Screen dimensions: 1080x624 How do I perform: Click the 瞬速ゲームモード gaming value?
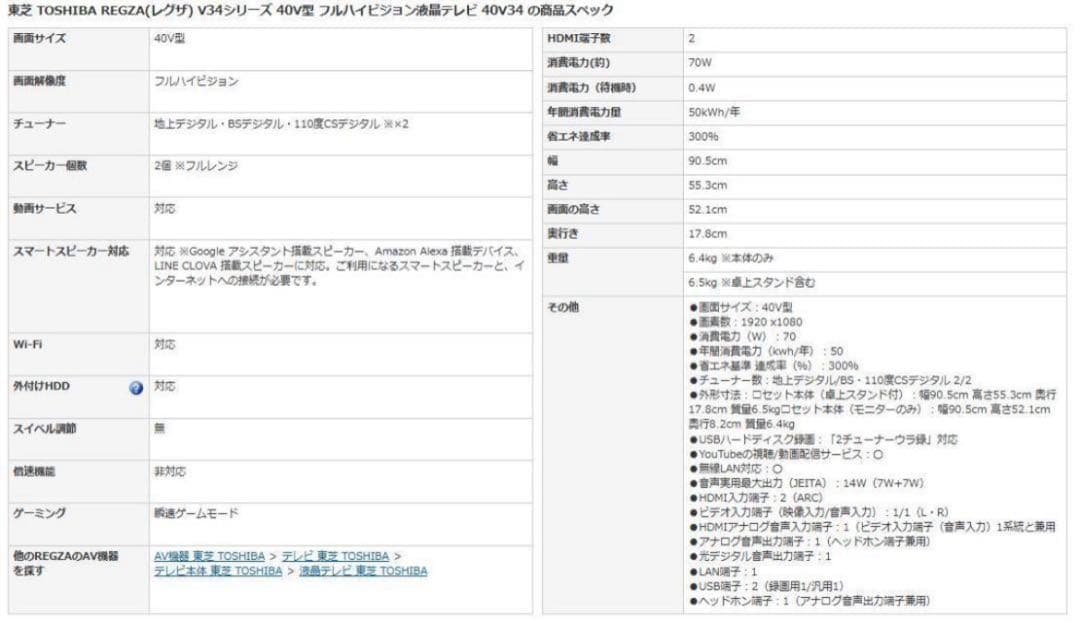(x=196, y=513)
